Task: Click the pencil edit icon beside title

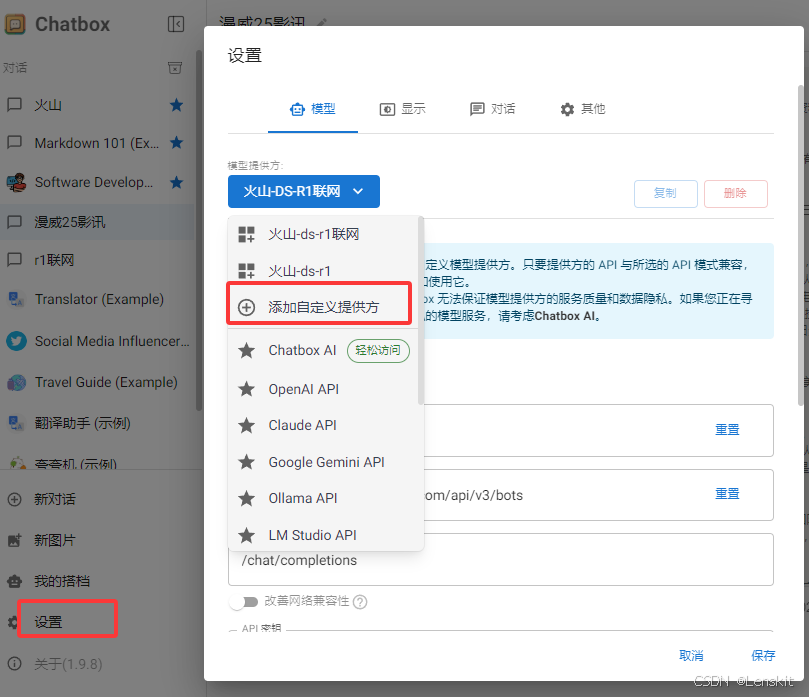Action: click(x=321, y=22)
